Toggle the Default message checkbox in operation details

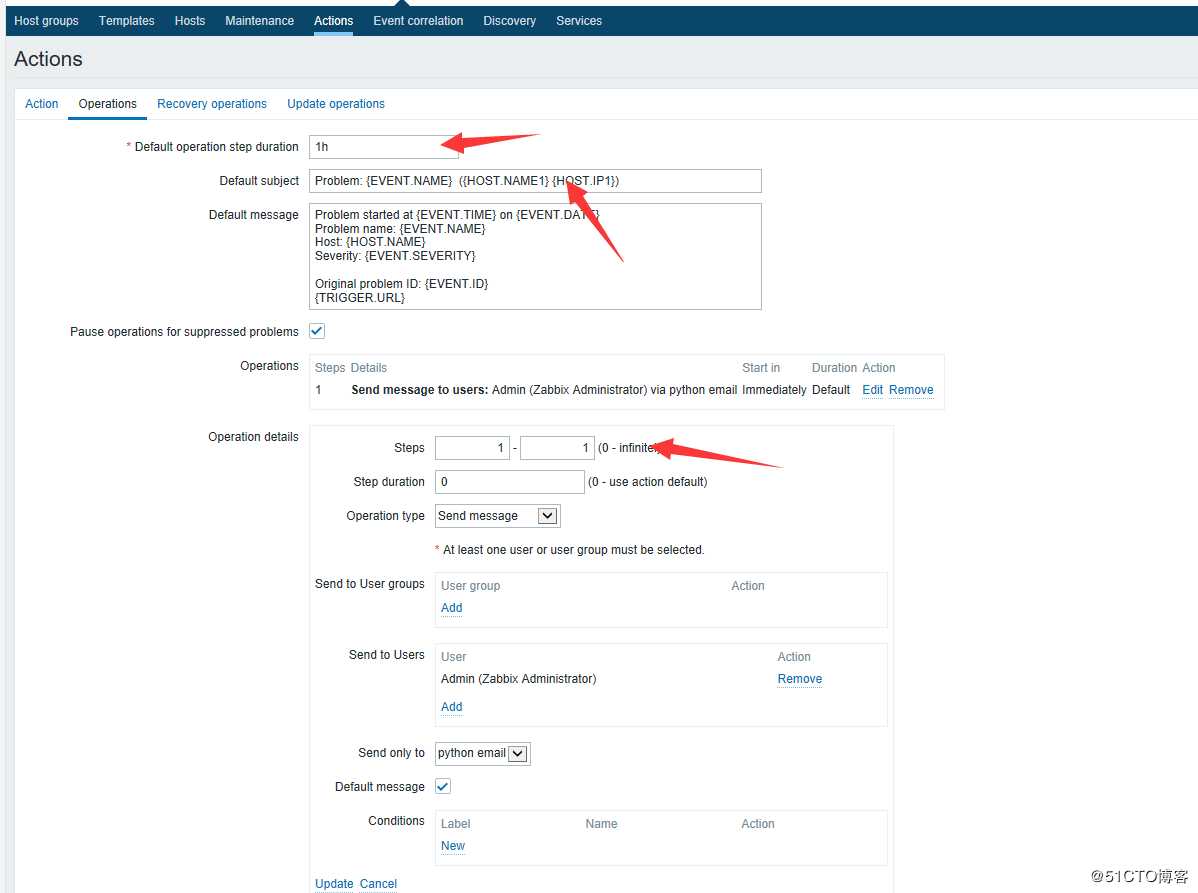tap(442, 786)
